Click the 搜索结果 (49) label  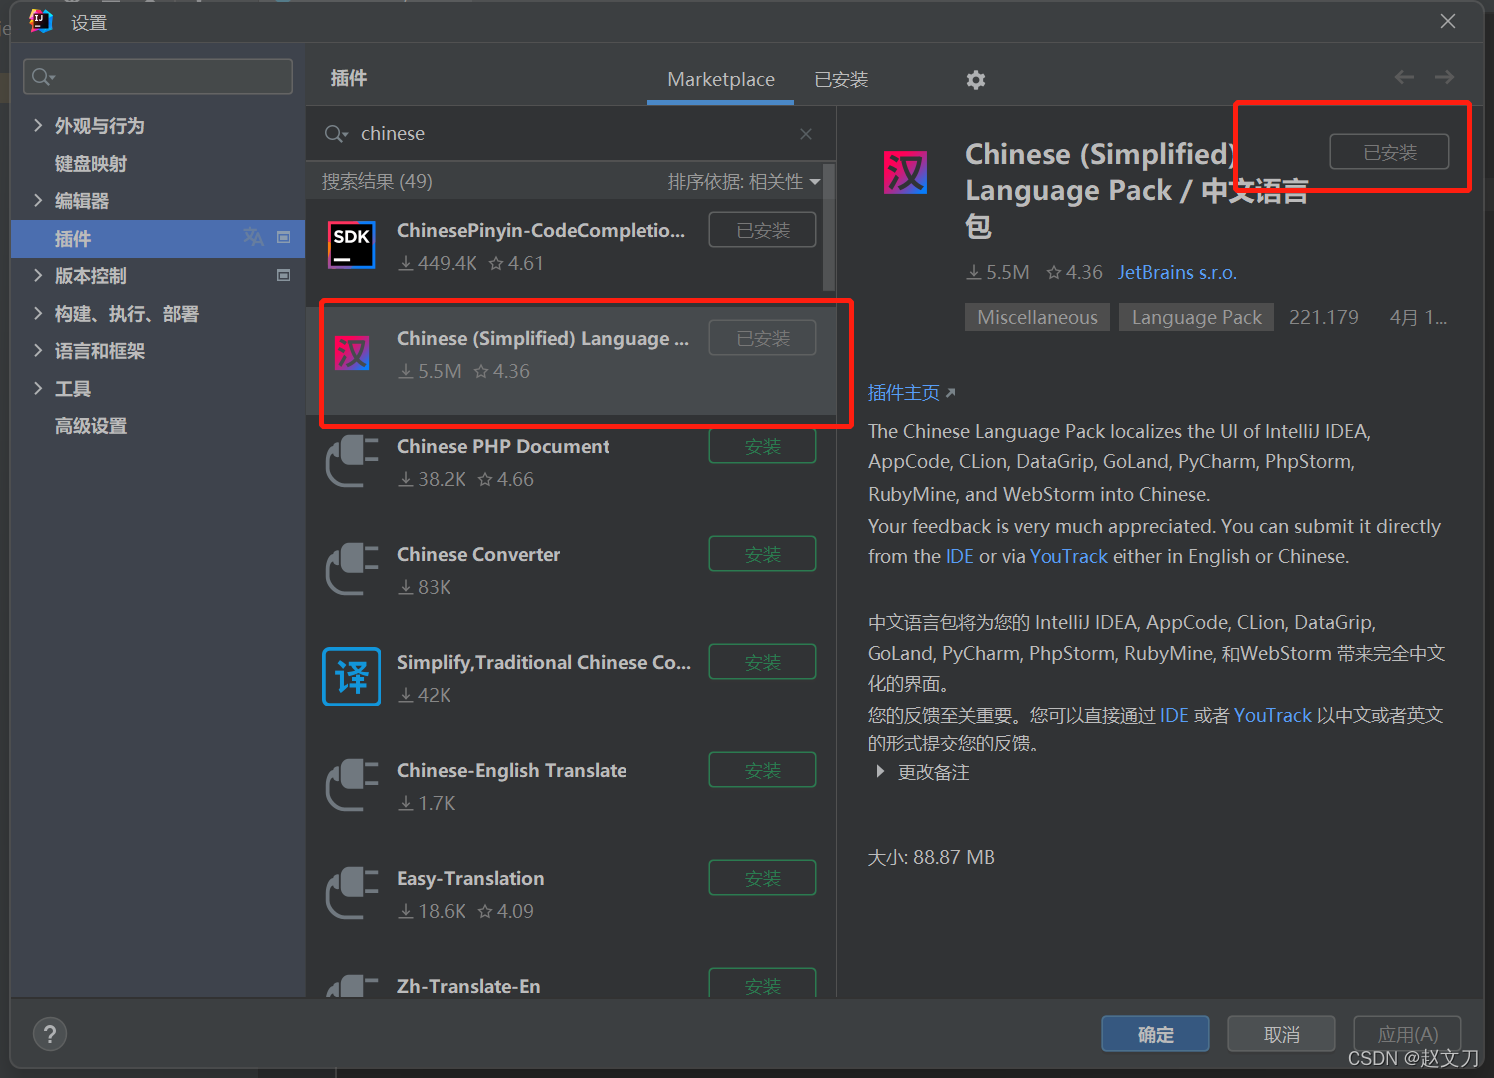[377, 182]
